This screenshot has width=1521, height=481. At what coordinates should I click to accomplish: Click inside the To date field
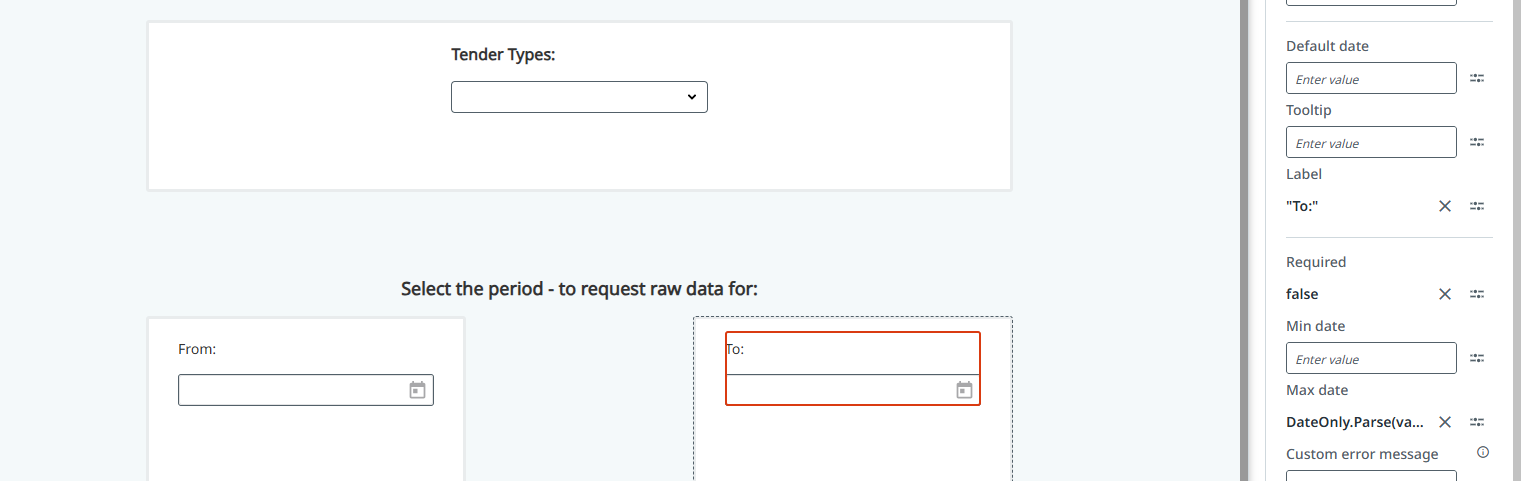coord(838,390)
